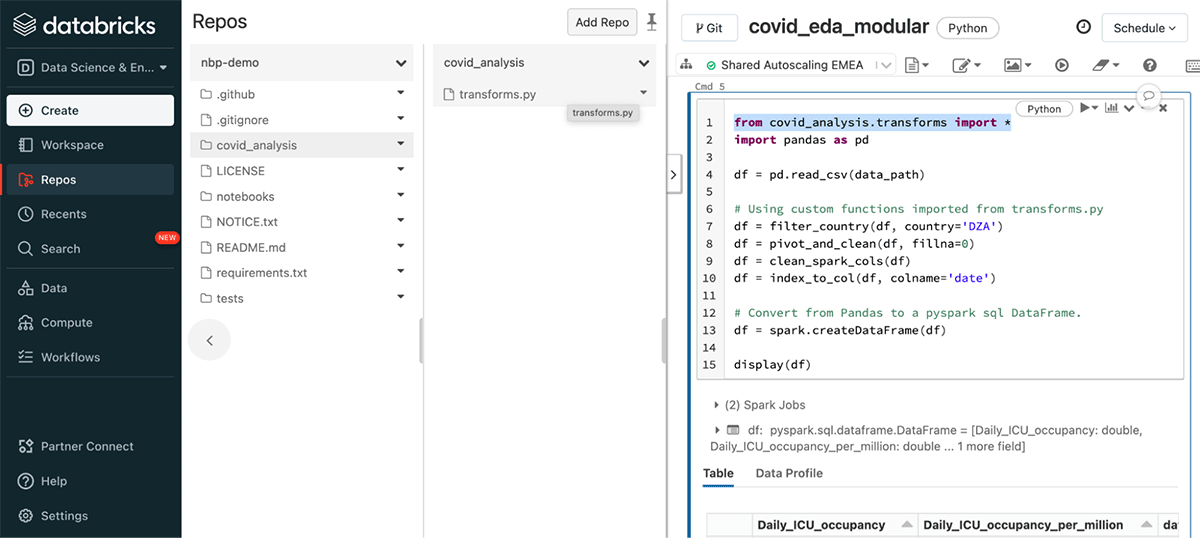Click the cell dashboard chart icon
Viewport: 1200px width, 538px height.
tap(1112, 108)
